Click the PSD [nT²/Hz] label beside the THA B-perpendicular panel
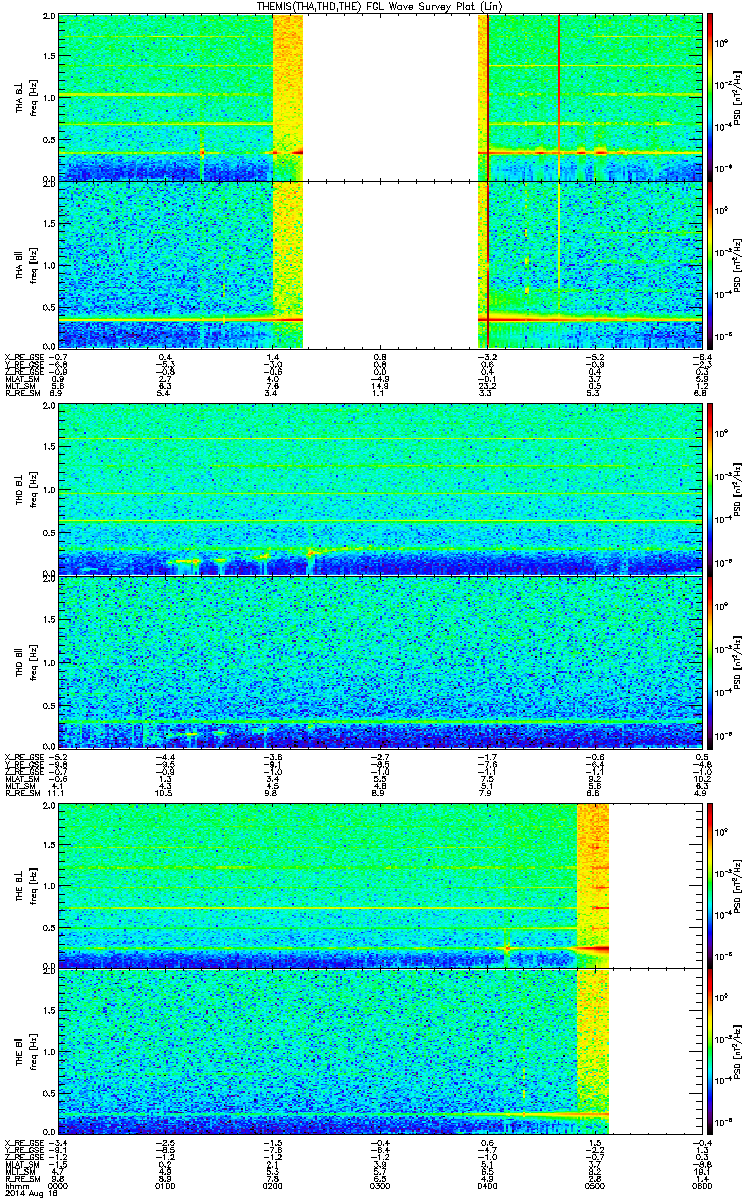Screen dimensions: 750x1200 736,98
